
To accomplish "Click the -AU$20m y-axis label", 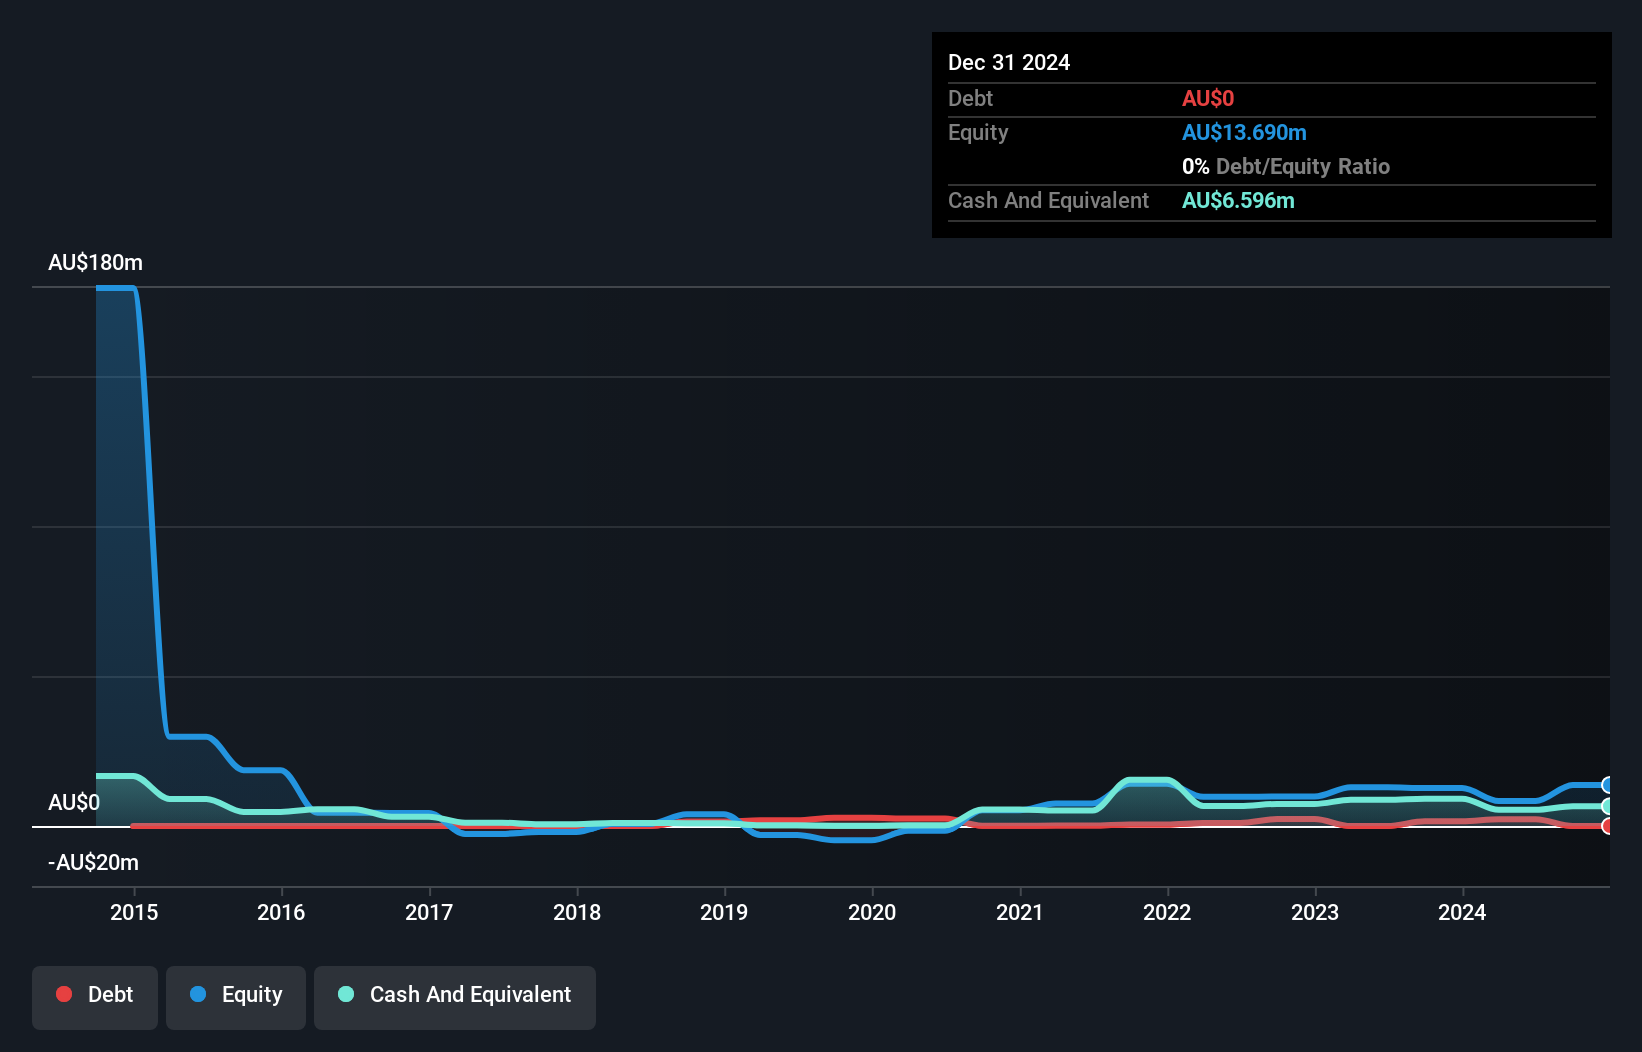I will 93,863.
